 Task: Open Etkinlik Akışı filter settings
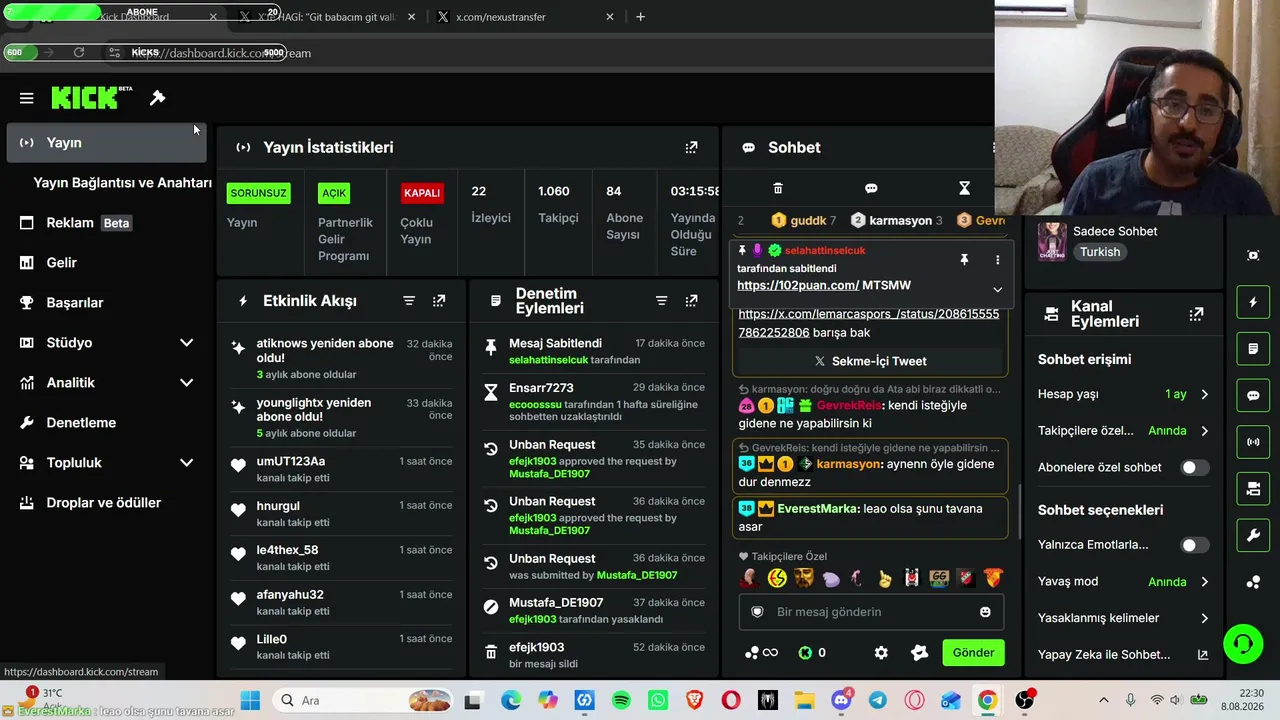(409, 301)
